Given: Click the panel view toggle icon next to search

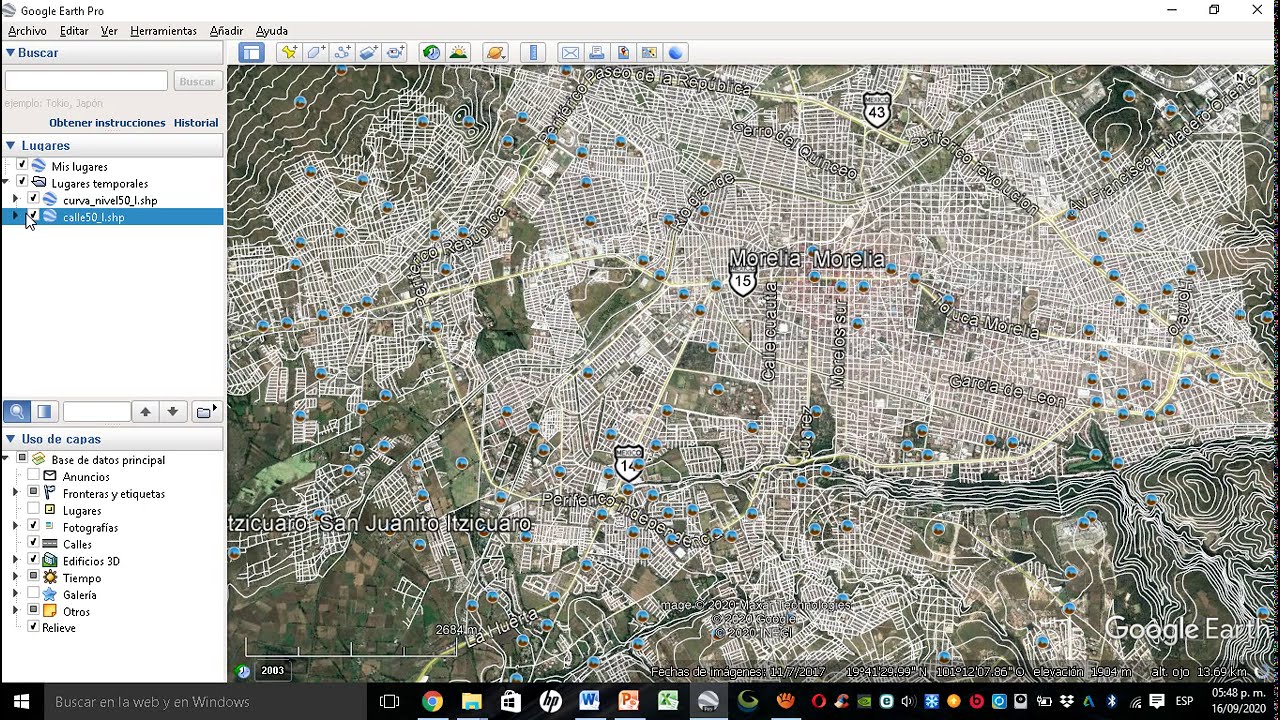Looking at the screenshot, I should coord(44,411).
